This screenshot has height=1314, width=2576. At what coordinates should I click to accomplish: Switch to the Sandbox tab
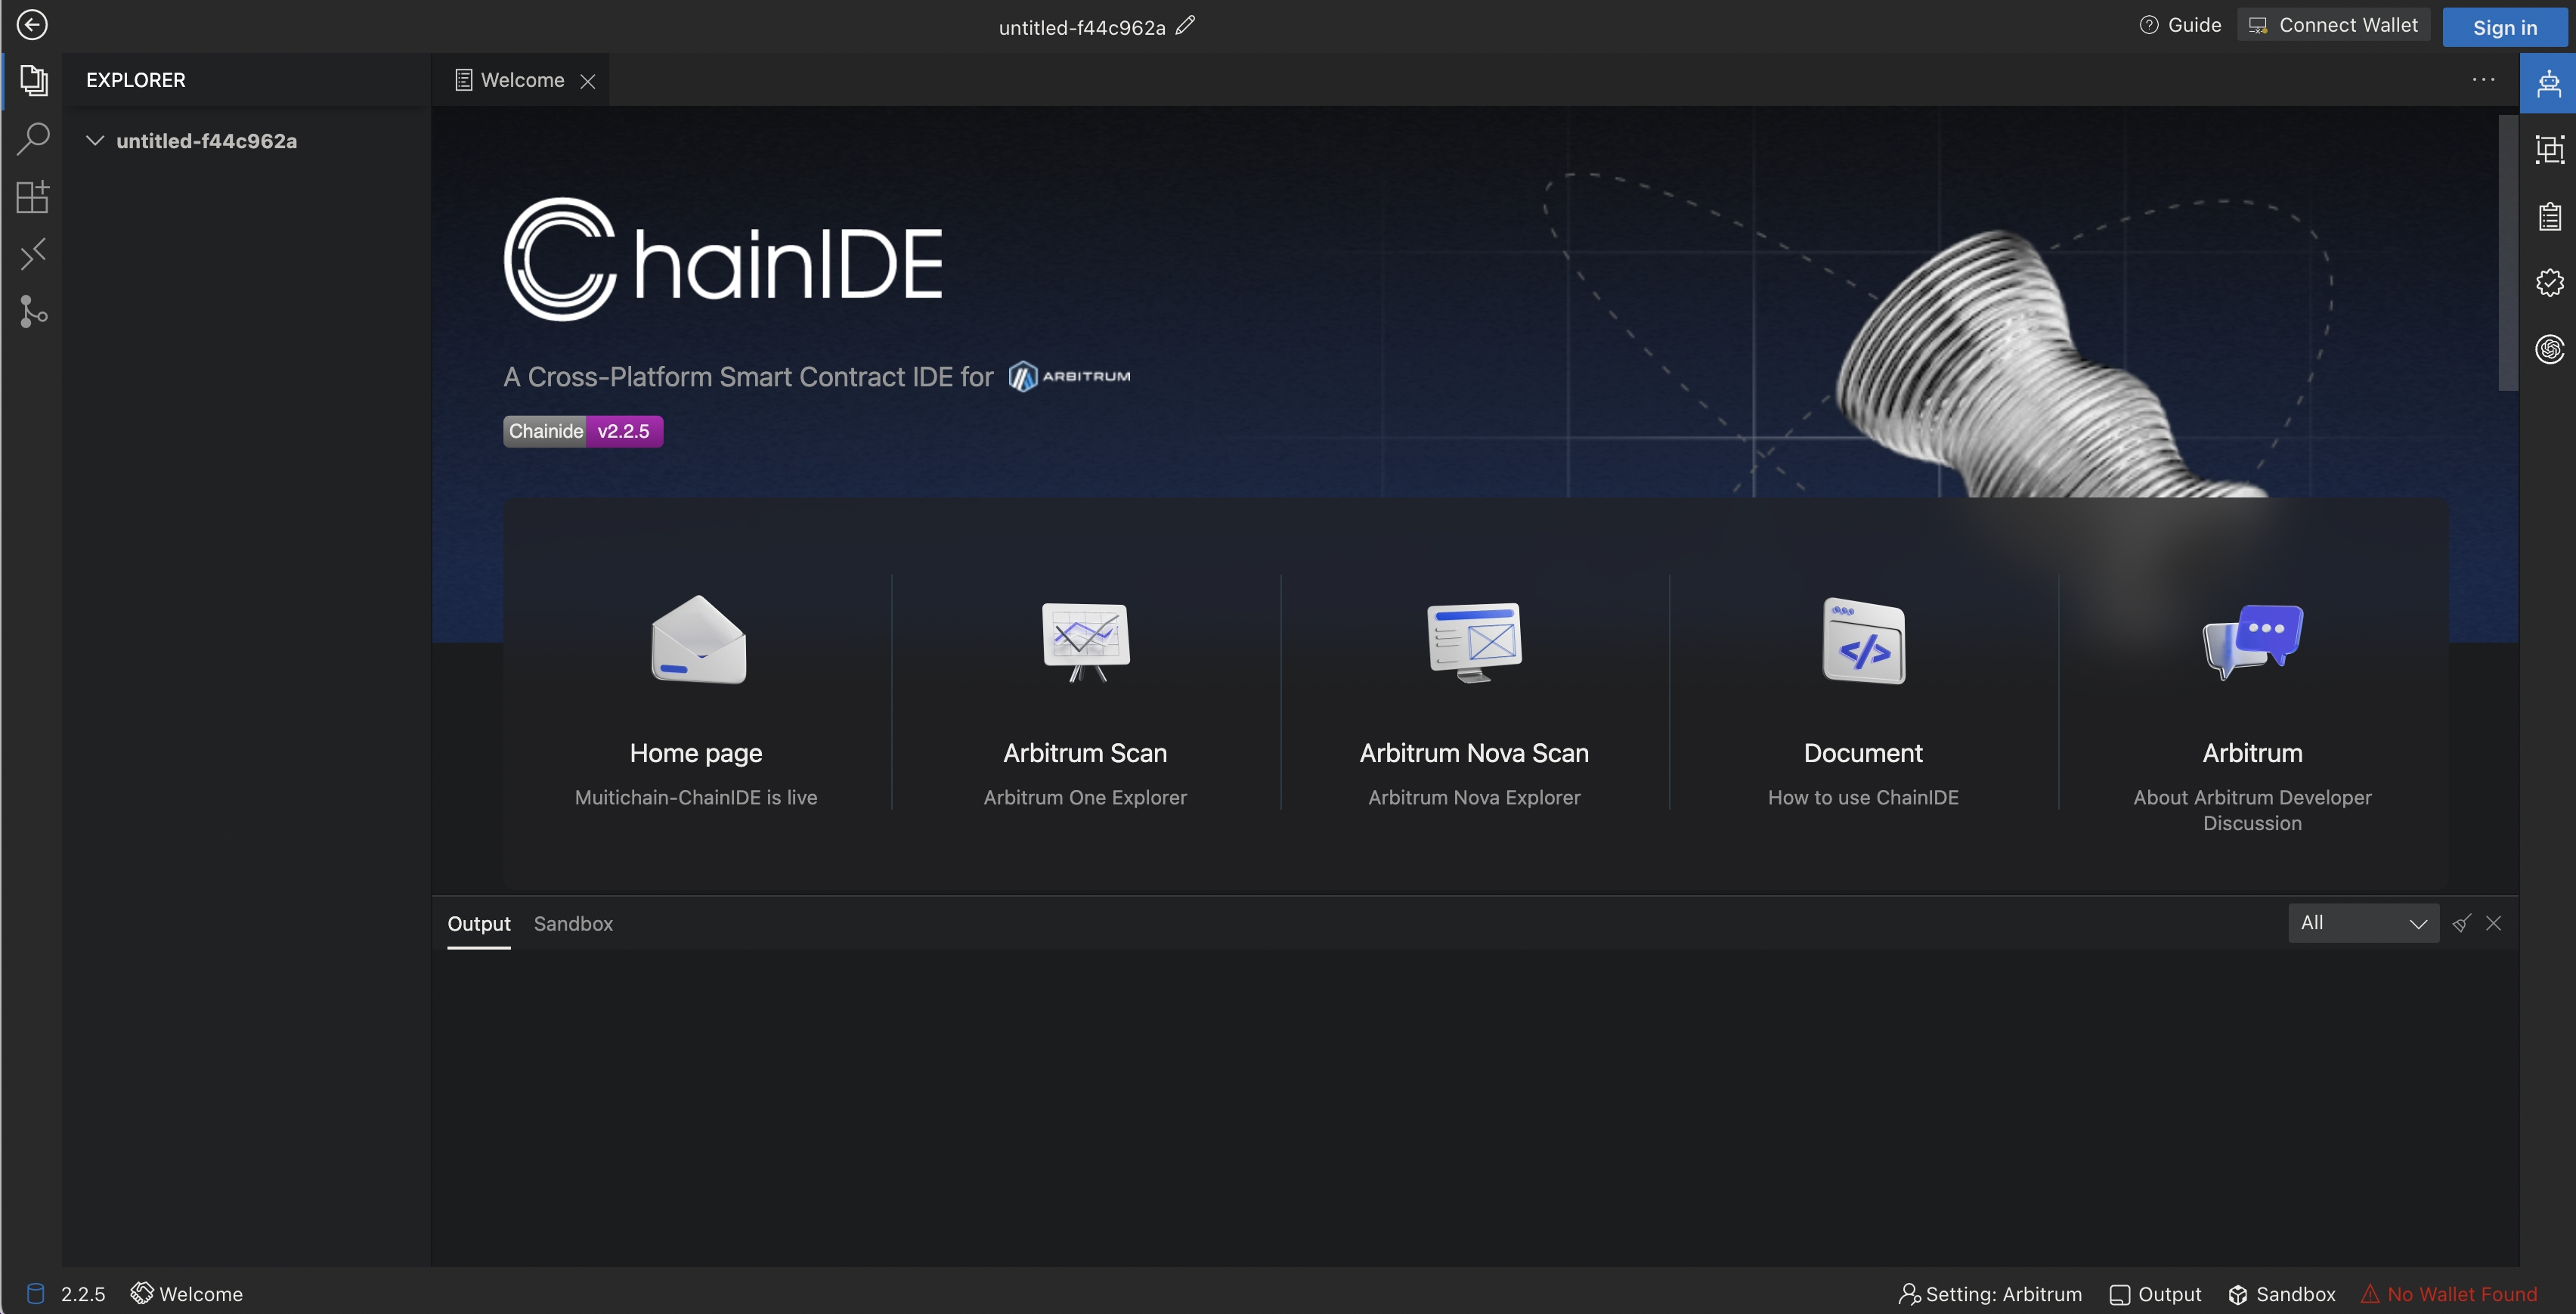click(573, 924)
